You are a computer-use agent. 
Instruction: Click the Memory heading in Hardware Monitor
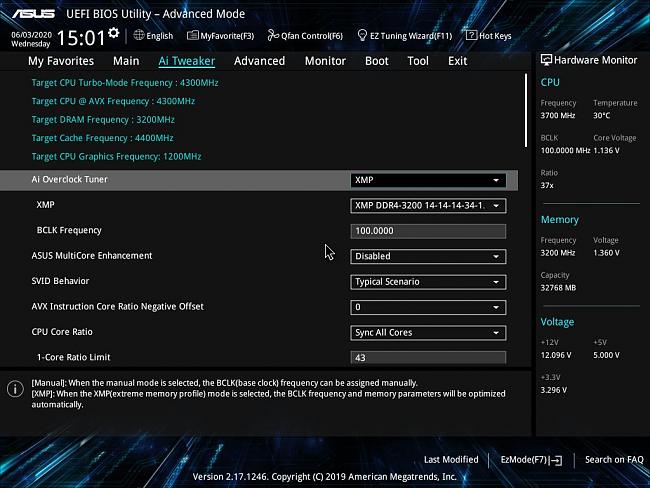[x=560, y=220]
